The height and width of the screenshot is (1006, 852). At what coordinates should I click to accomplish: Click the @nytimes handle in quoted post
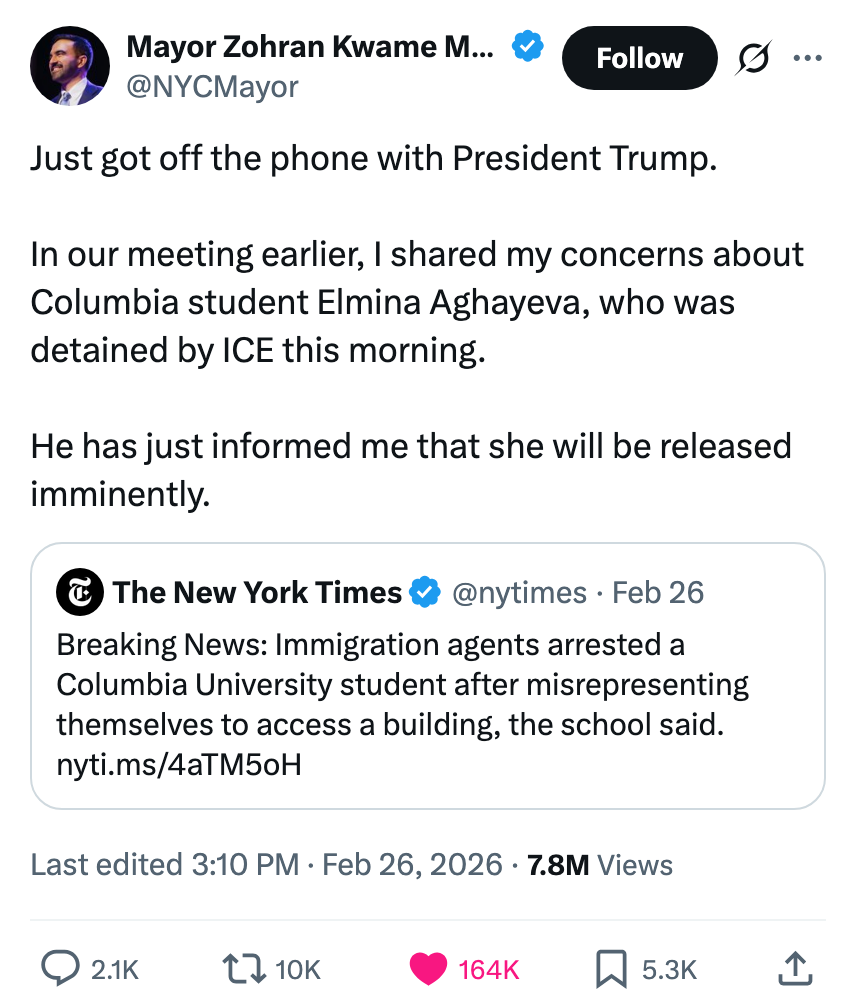pyautogui.click(x=519, y=593)
